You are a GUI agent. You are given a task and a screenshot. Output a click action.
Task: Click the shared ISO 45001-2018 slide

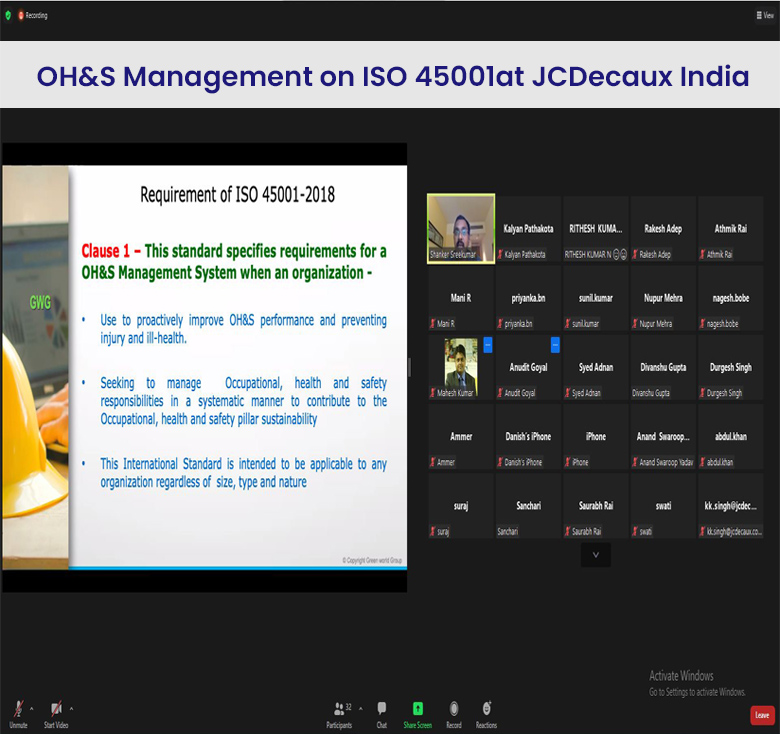(x=204, y=367)
